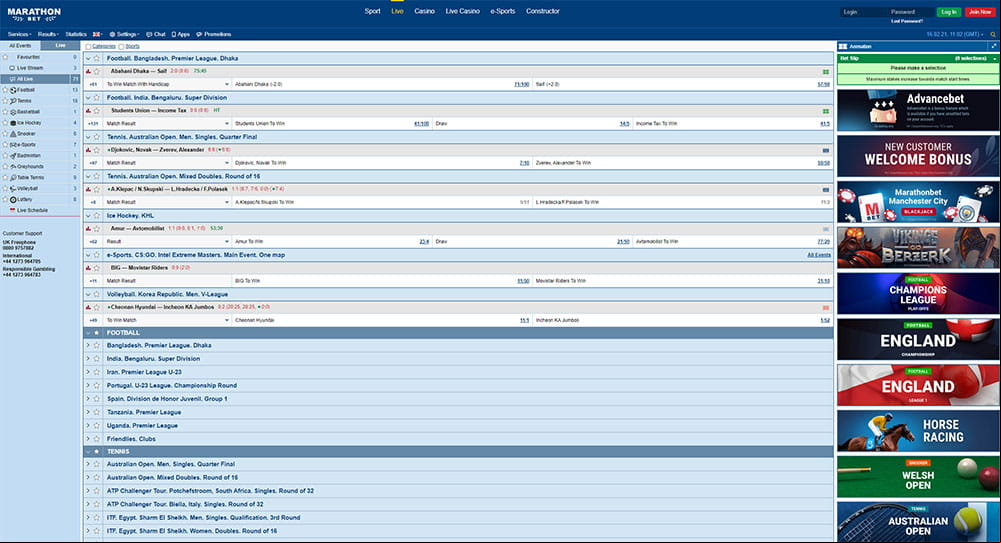Click the All Events link in e-Sports row
Image resolution: width=1001 pixels, height=543 pixels.
[819, 255]
